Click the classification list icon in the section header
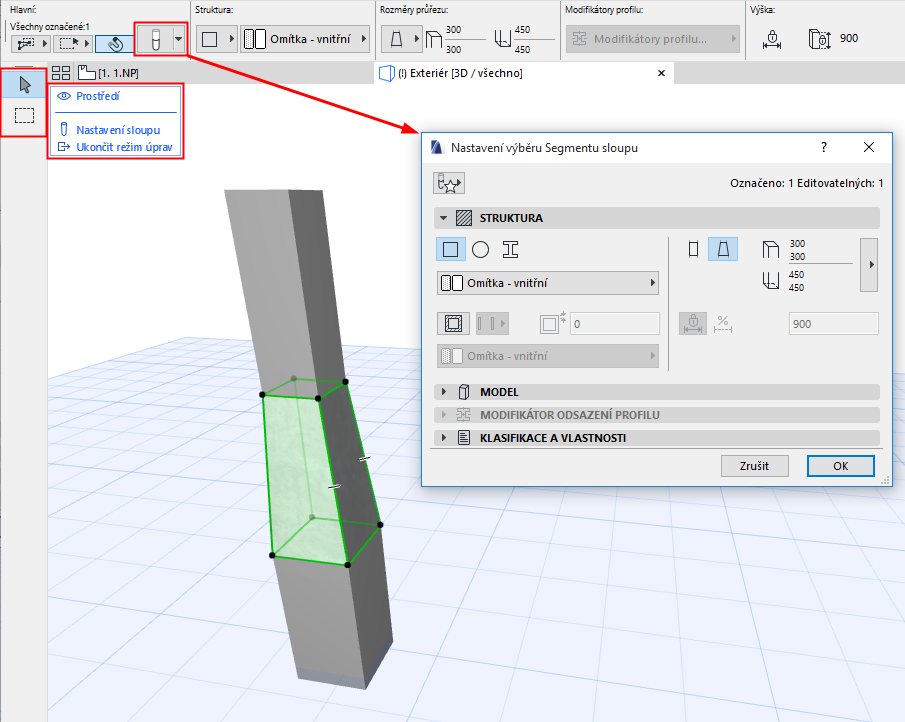 (x=463, y=438)
